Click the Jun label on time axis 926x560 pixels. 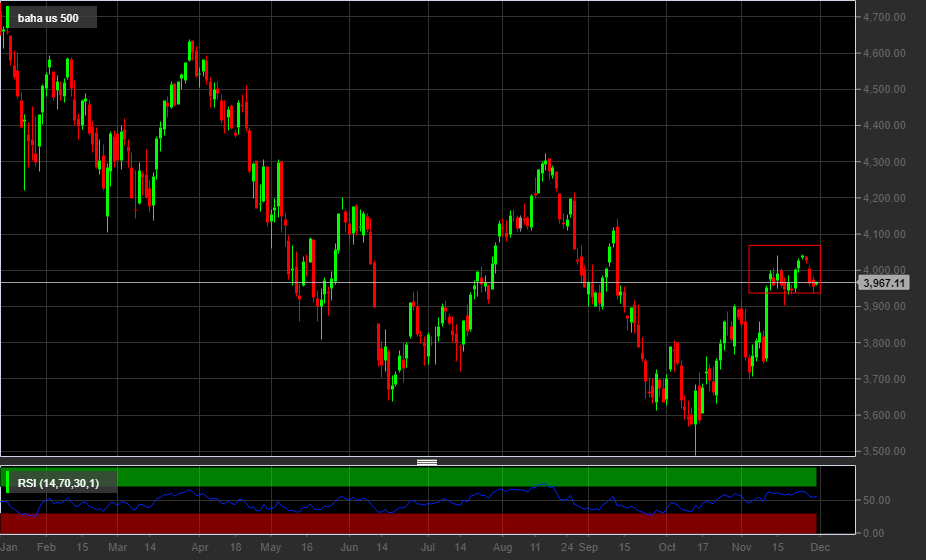349,547
